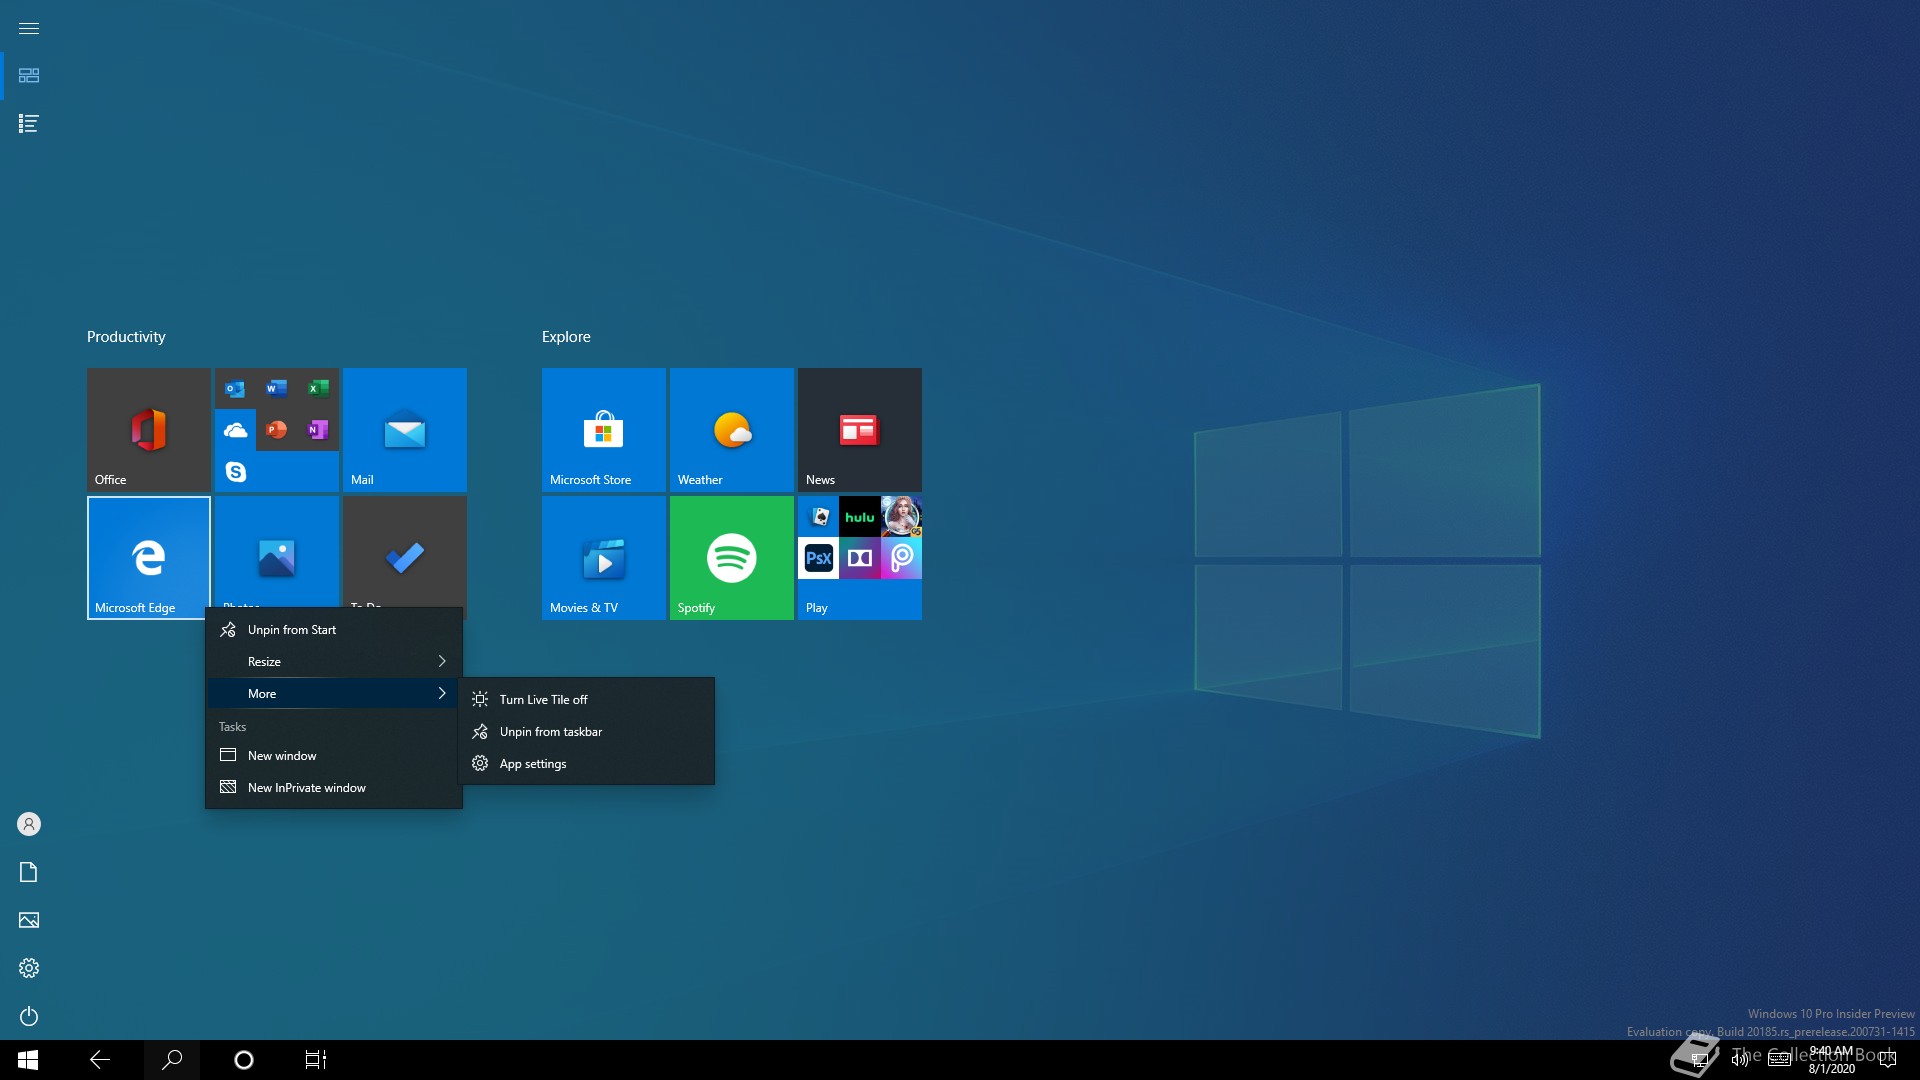Click the Productivity group header
Screen dimensions: 1920x1080
[126, 337]
